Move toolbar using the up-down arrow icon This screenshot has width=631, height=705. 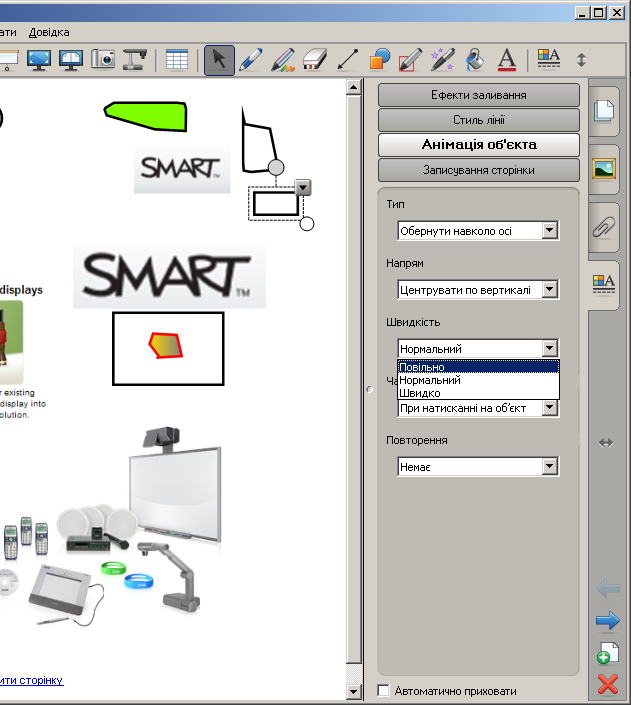pos(582,60)
